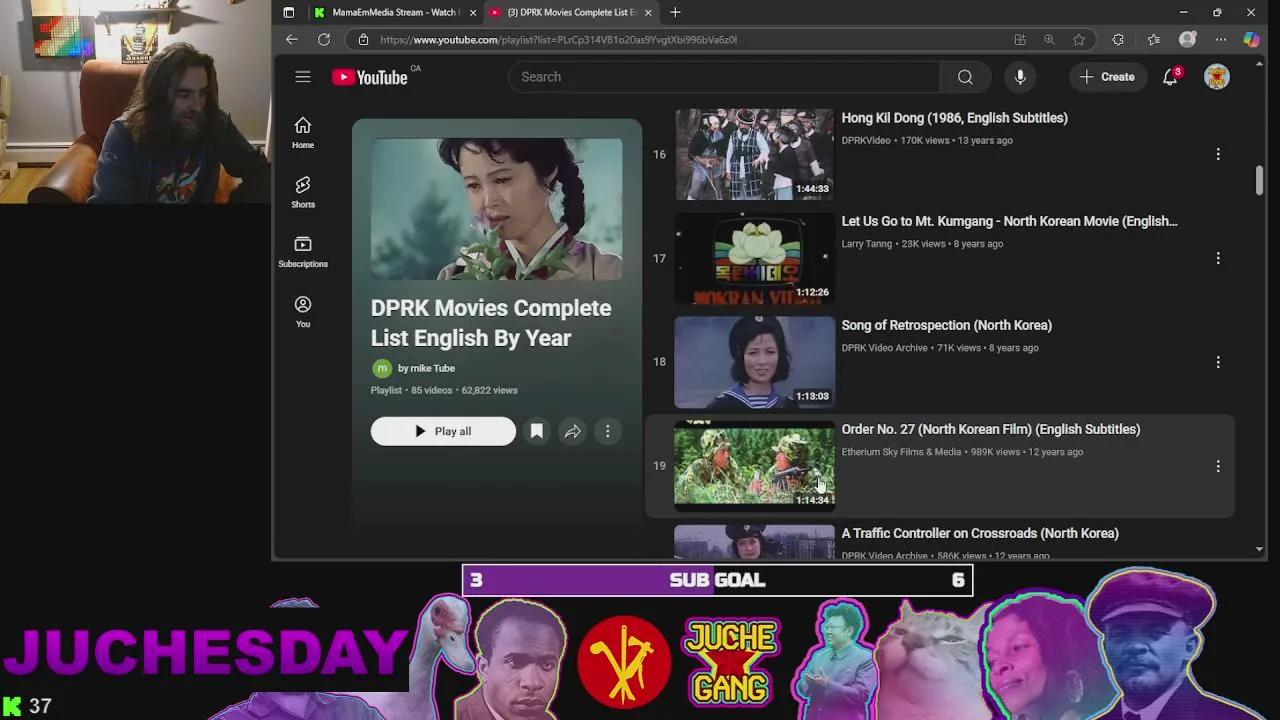Open options for Song of Retrospection

(1218, 362)
